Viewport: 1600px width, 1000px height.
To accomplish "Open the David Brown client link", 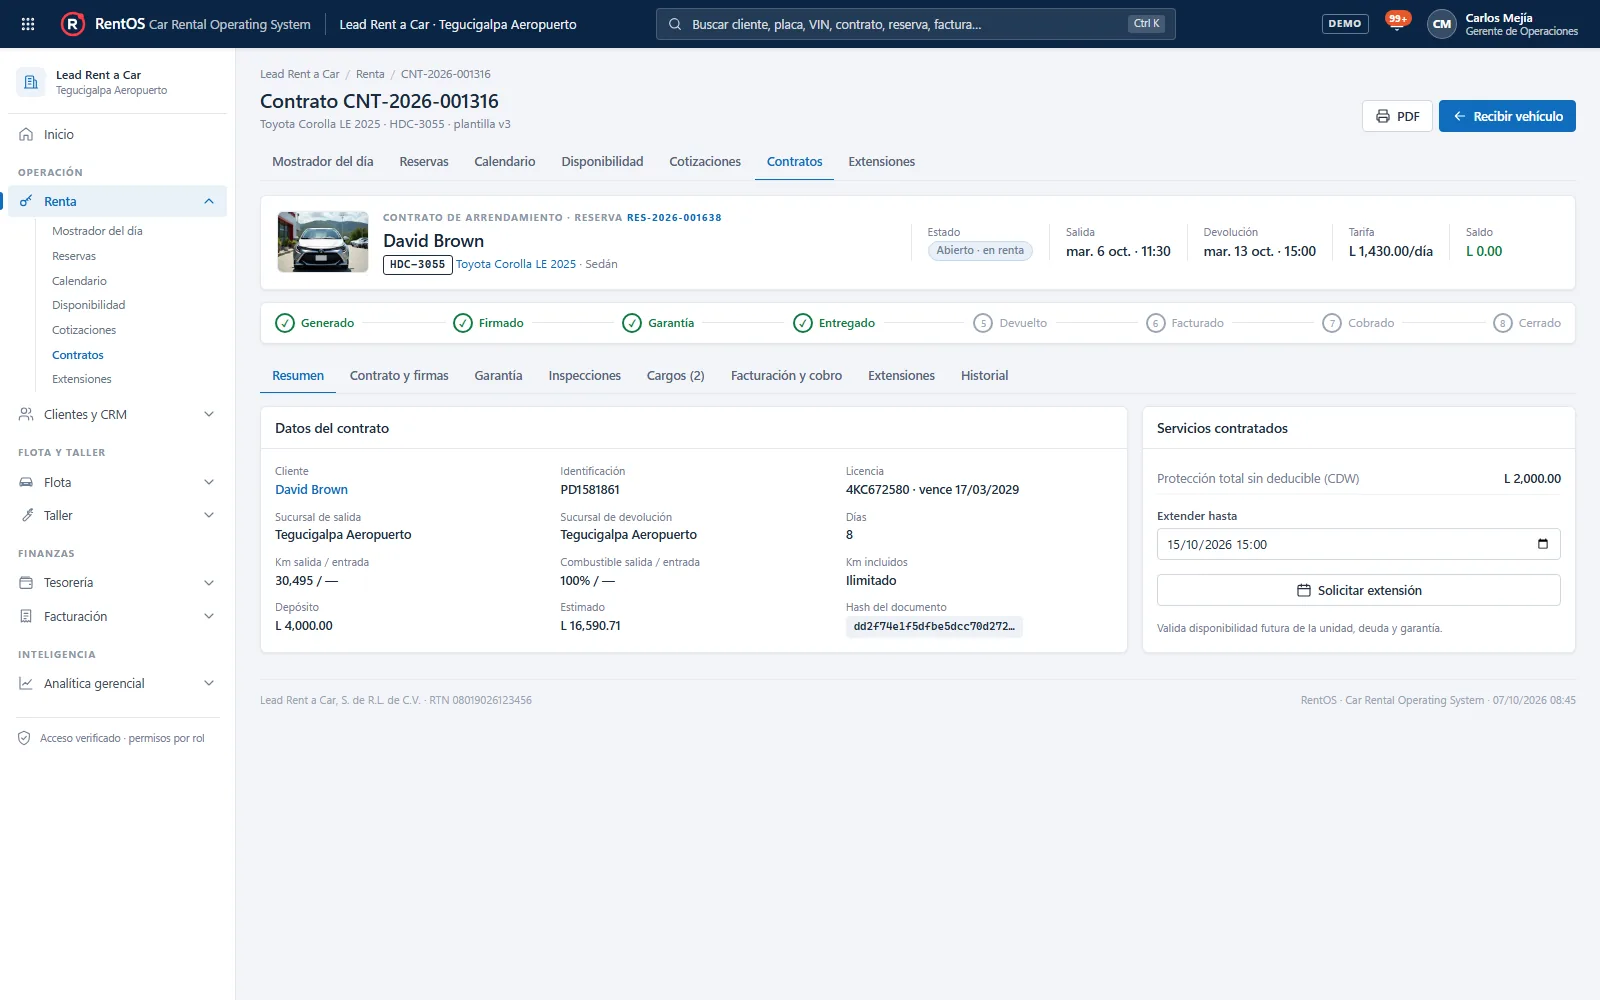I will pos(311,489).
